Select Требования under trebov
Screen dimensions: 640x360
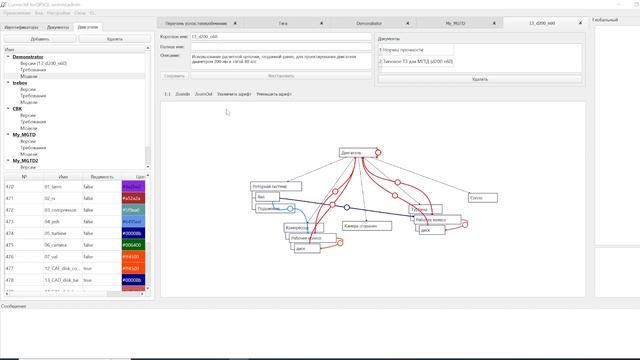point(33,96)
